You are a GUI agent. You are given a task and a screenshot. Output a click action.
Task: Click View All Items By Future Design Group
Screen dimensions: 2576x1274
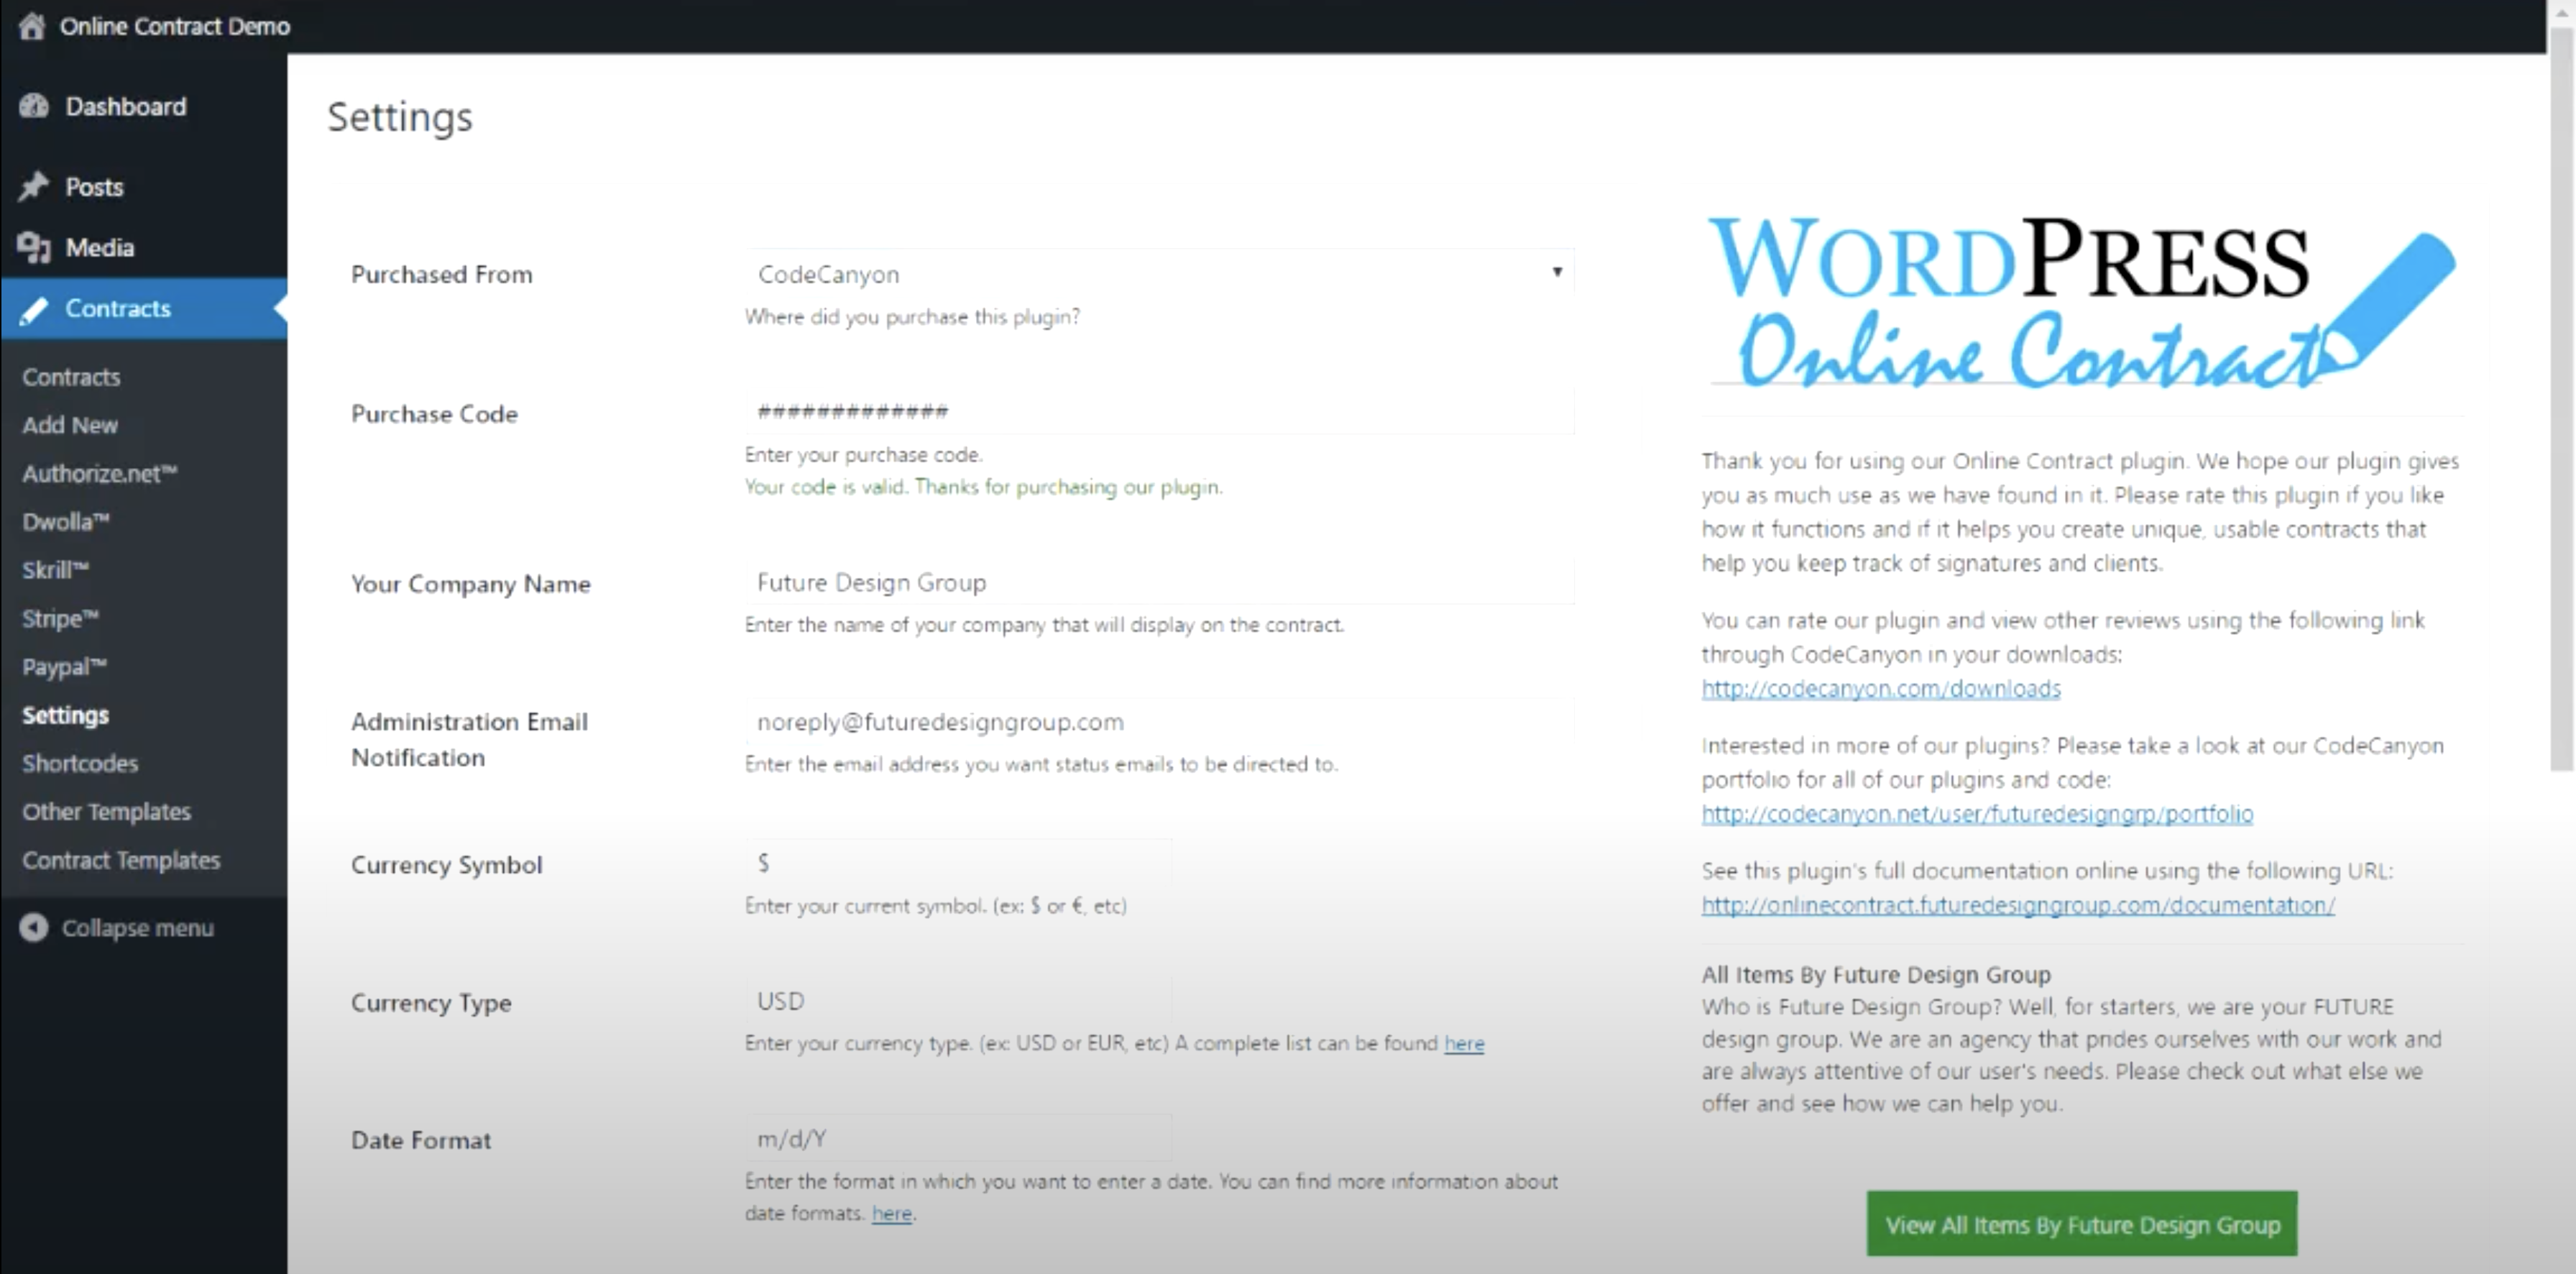(2081, 1224)
